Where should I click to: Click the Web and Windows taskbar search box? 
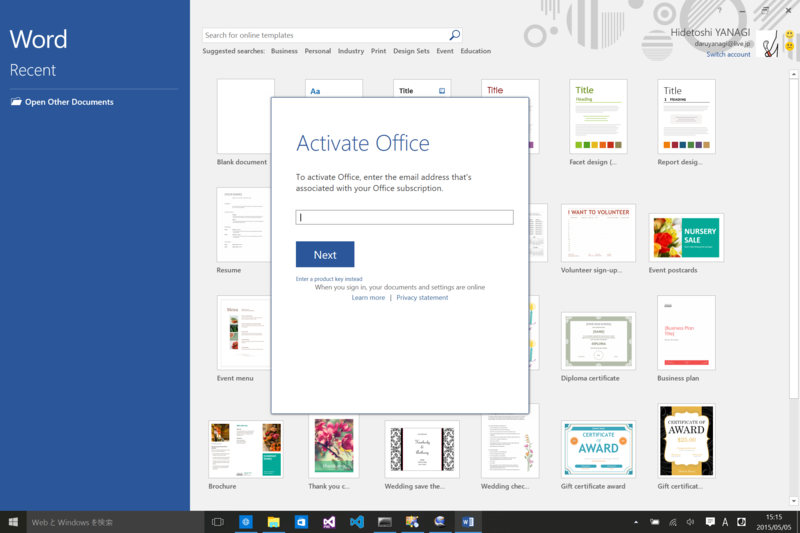115,522
